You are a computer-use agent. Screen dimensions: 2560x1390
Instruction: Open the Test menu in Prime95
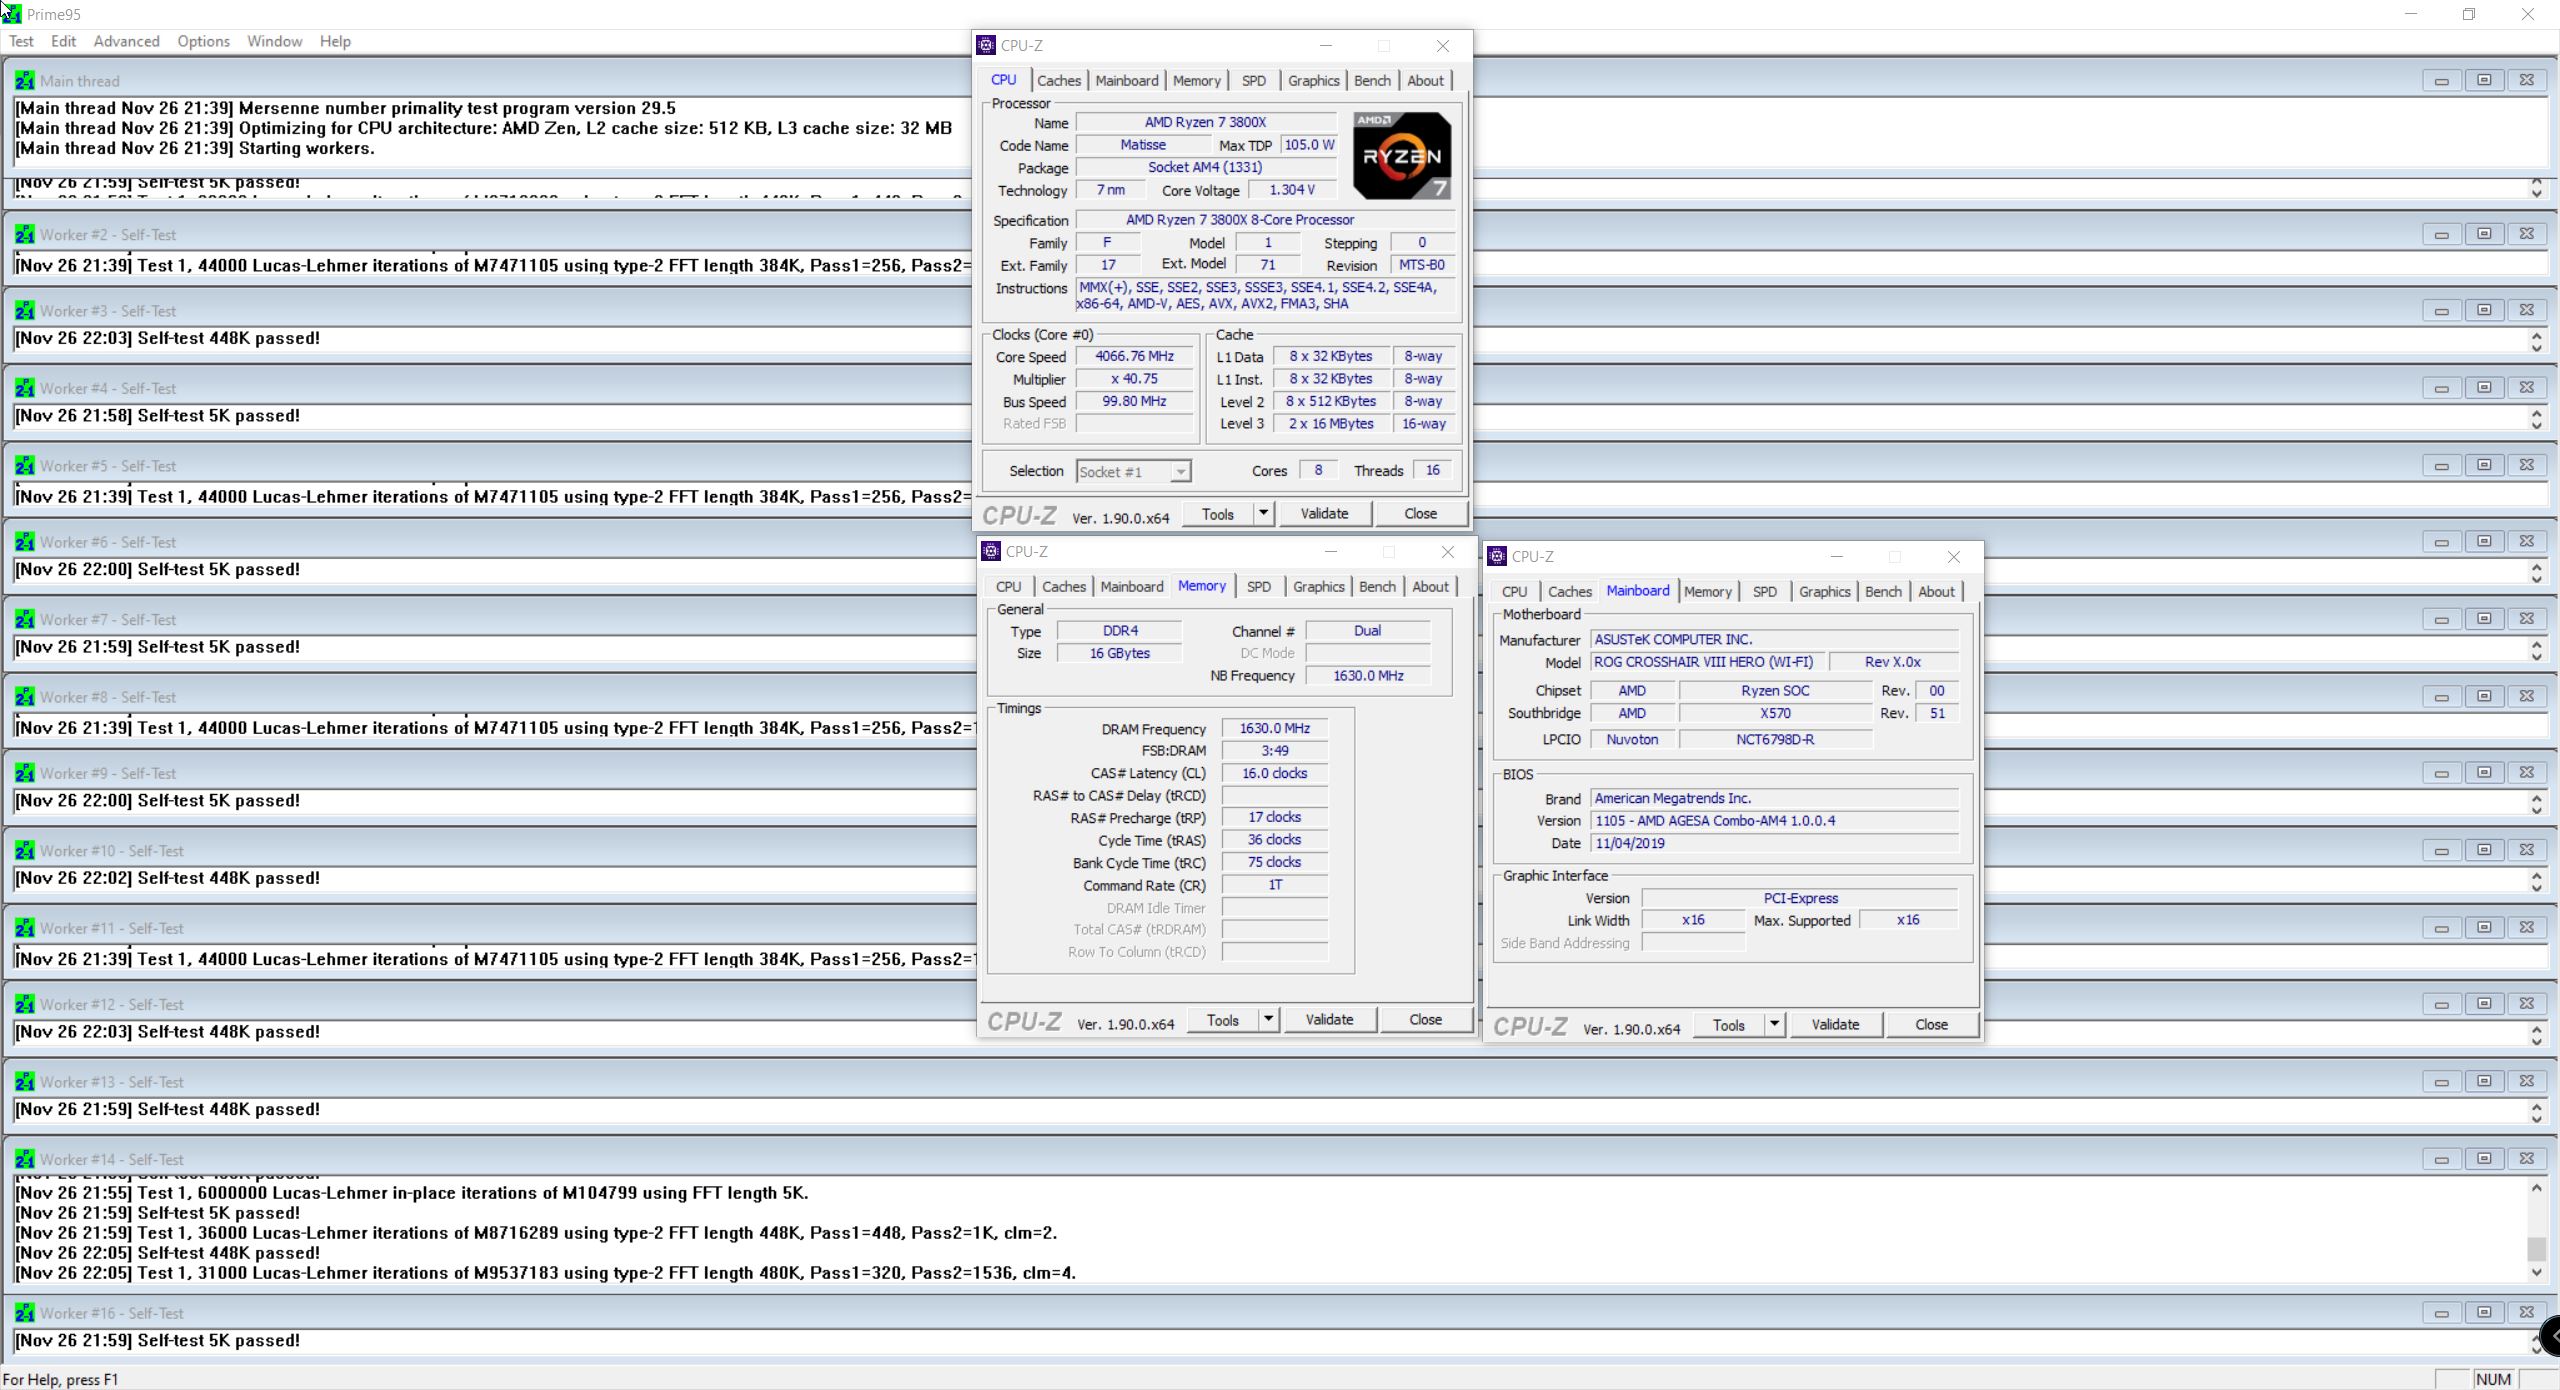point(21,41)
